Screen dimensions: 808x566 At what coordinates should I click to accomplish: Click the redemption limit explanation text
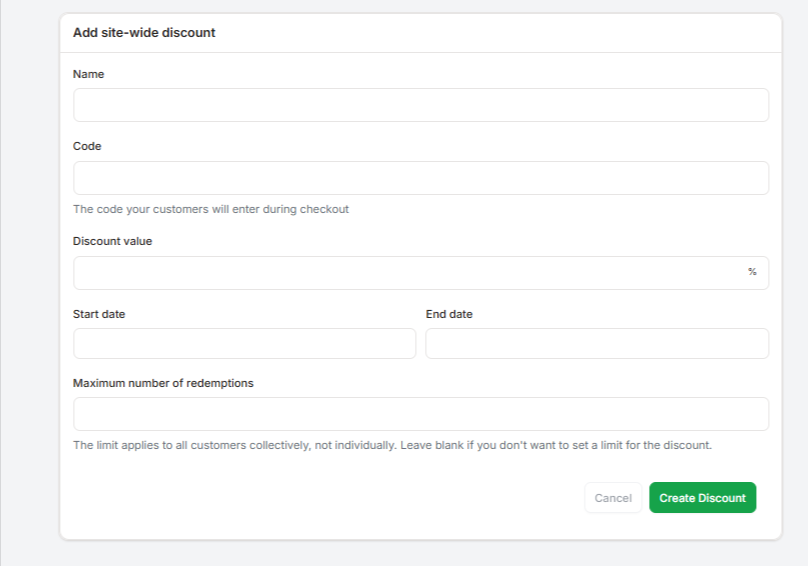[x=392, y=445]
